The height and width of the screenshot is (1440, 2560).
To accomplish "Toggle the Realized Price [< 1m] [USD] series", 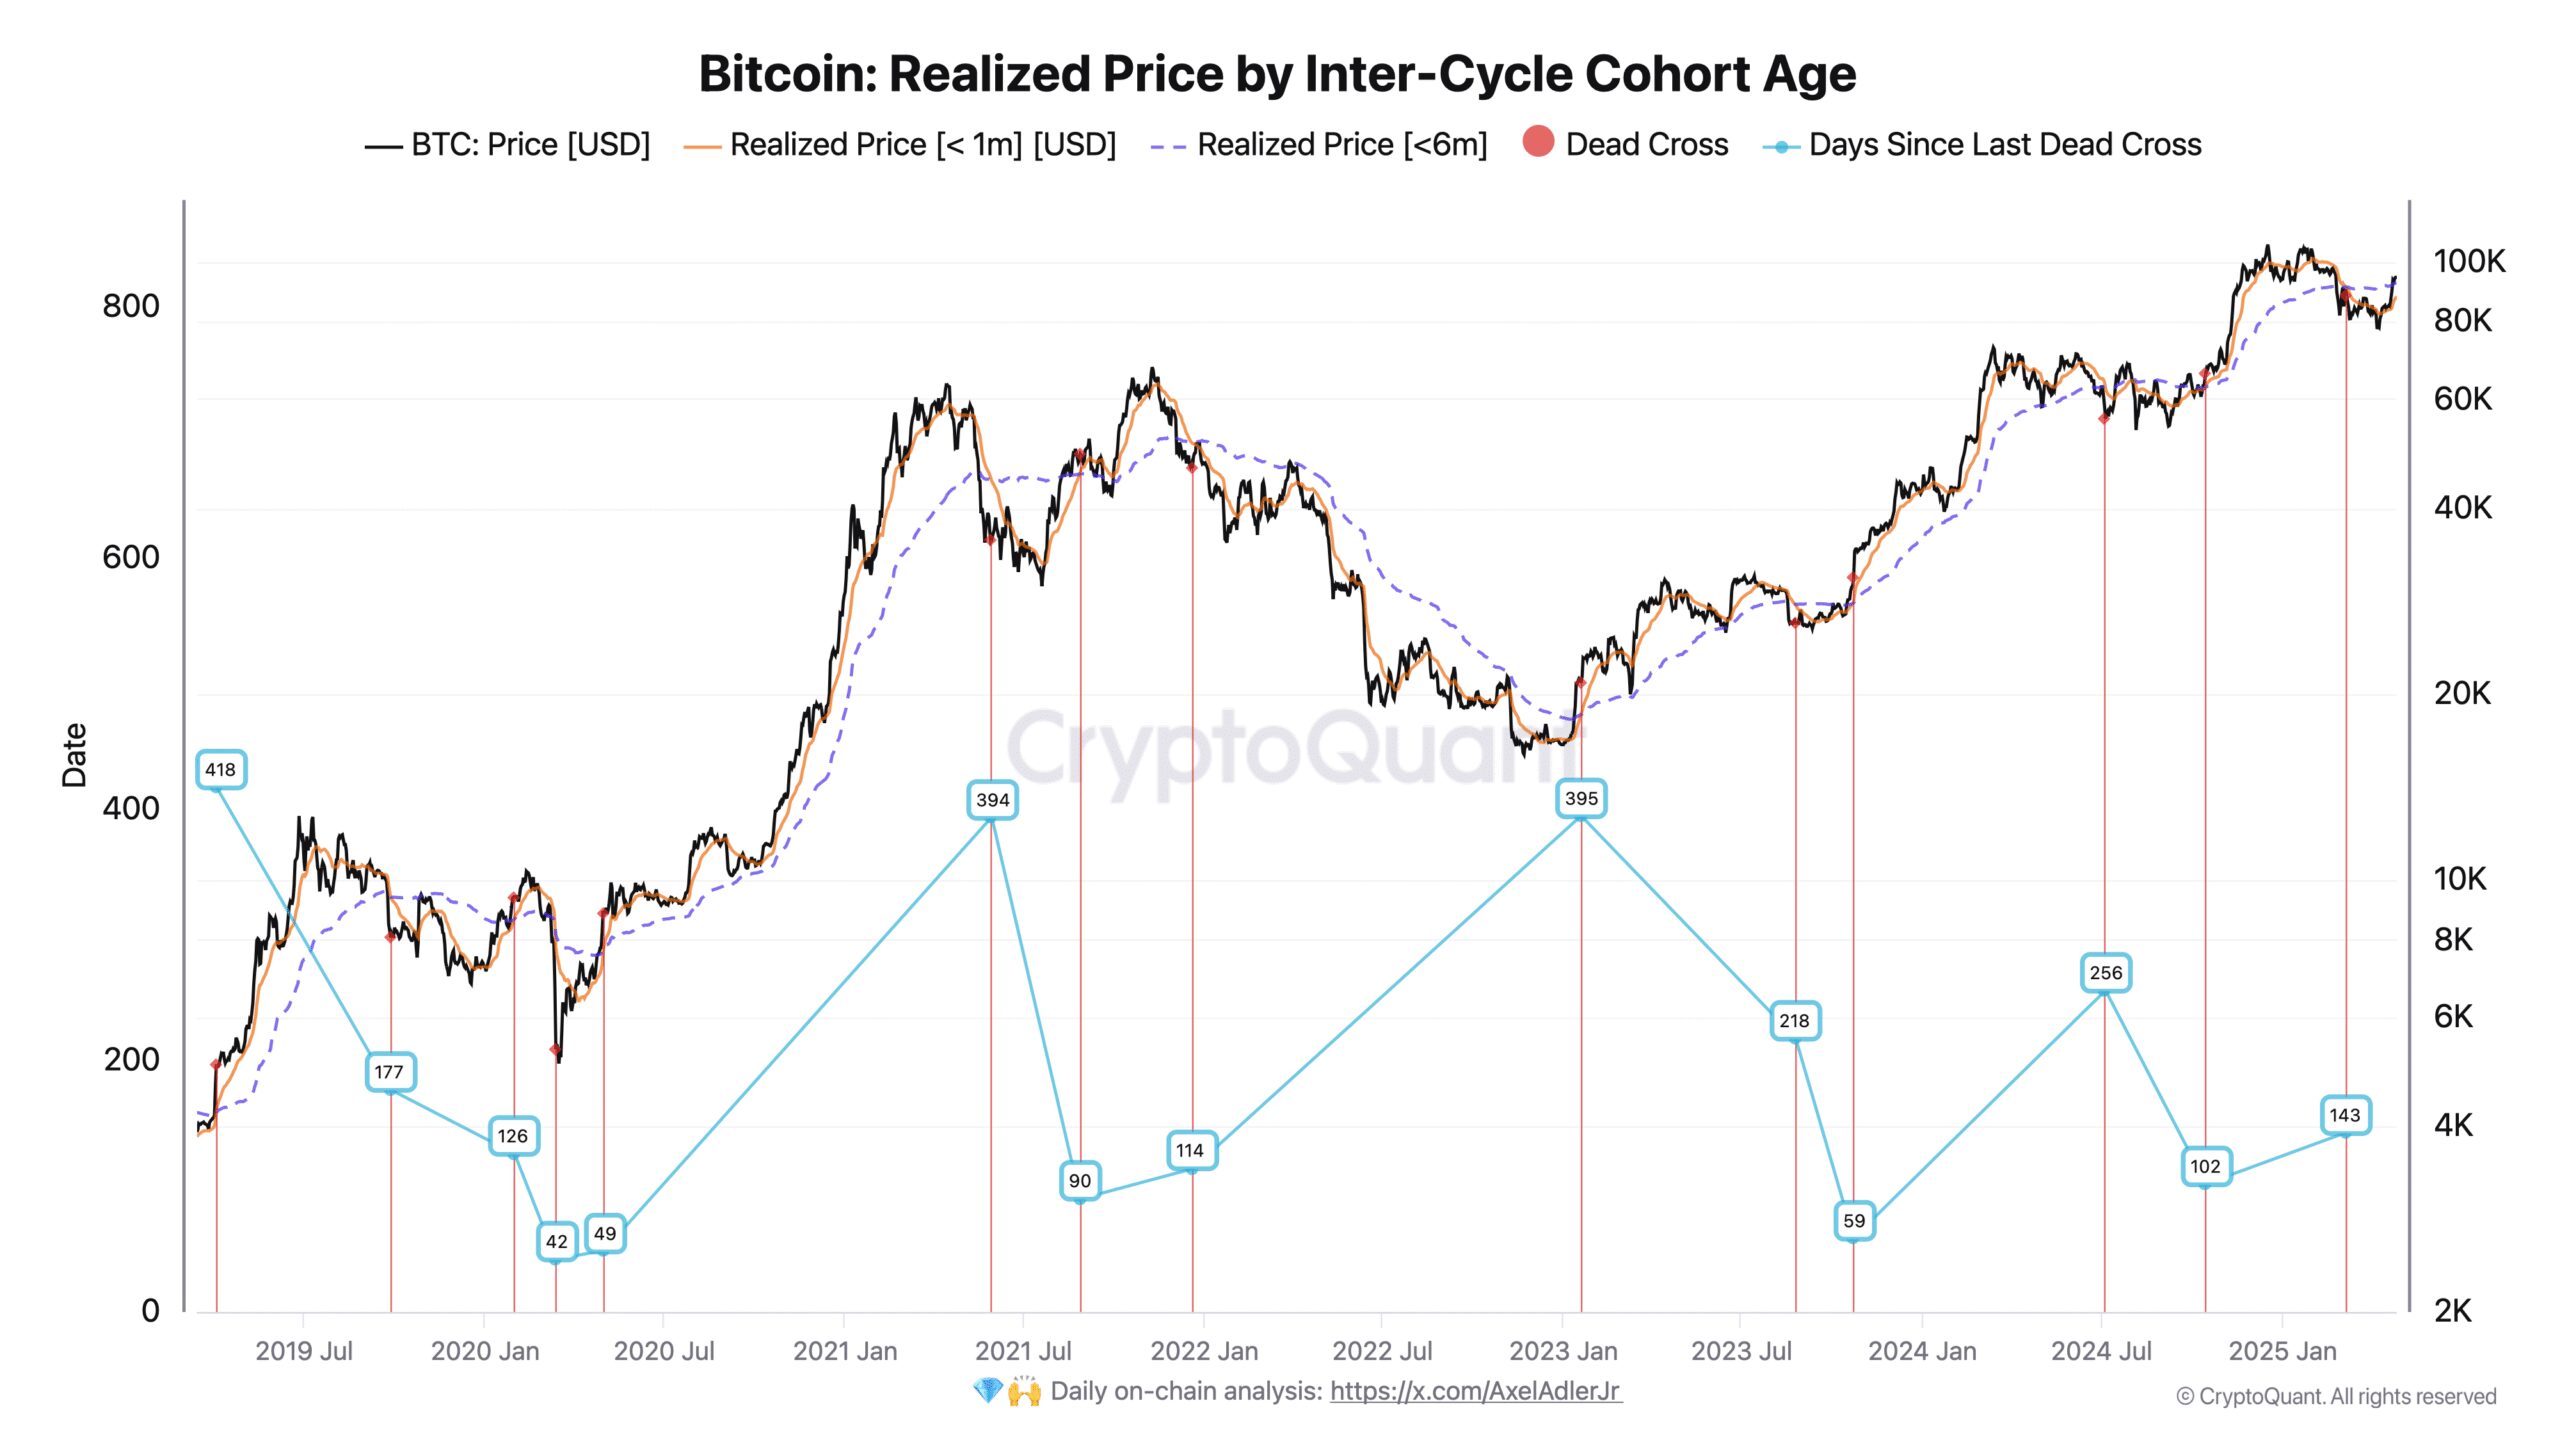I will [922, 145].
